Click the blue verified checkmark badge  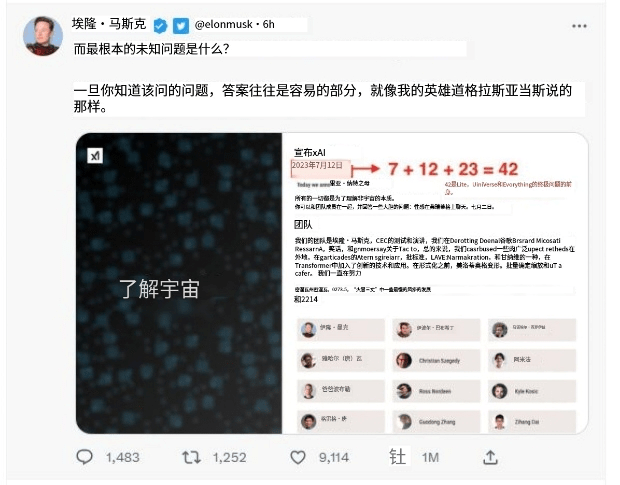[160, 26]
